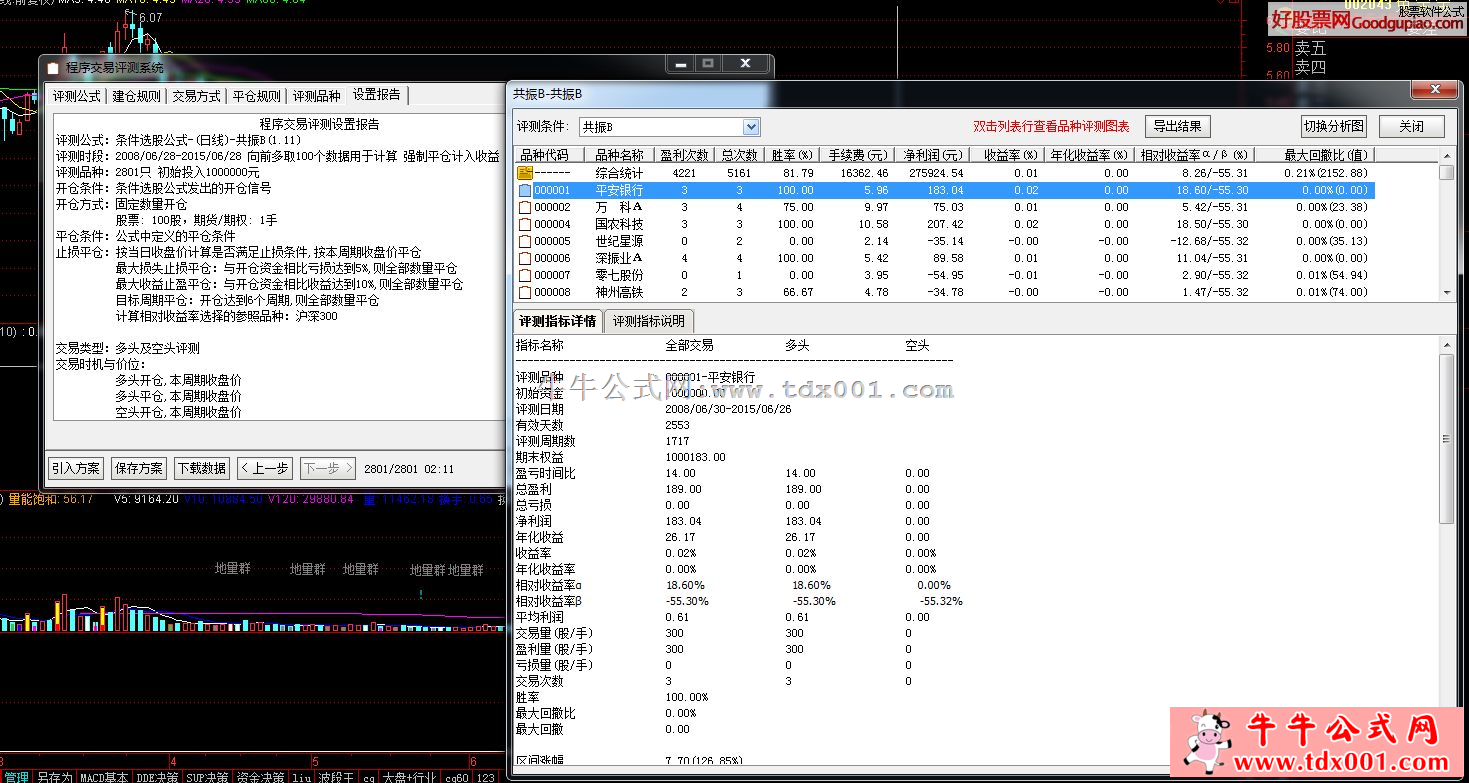Image resolution: width=1469 pixels, height=783 pixels.
Task: Select the 万科A stock name cell
Action: (619, 207)
